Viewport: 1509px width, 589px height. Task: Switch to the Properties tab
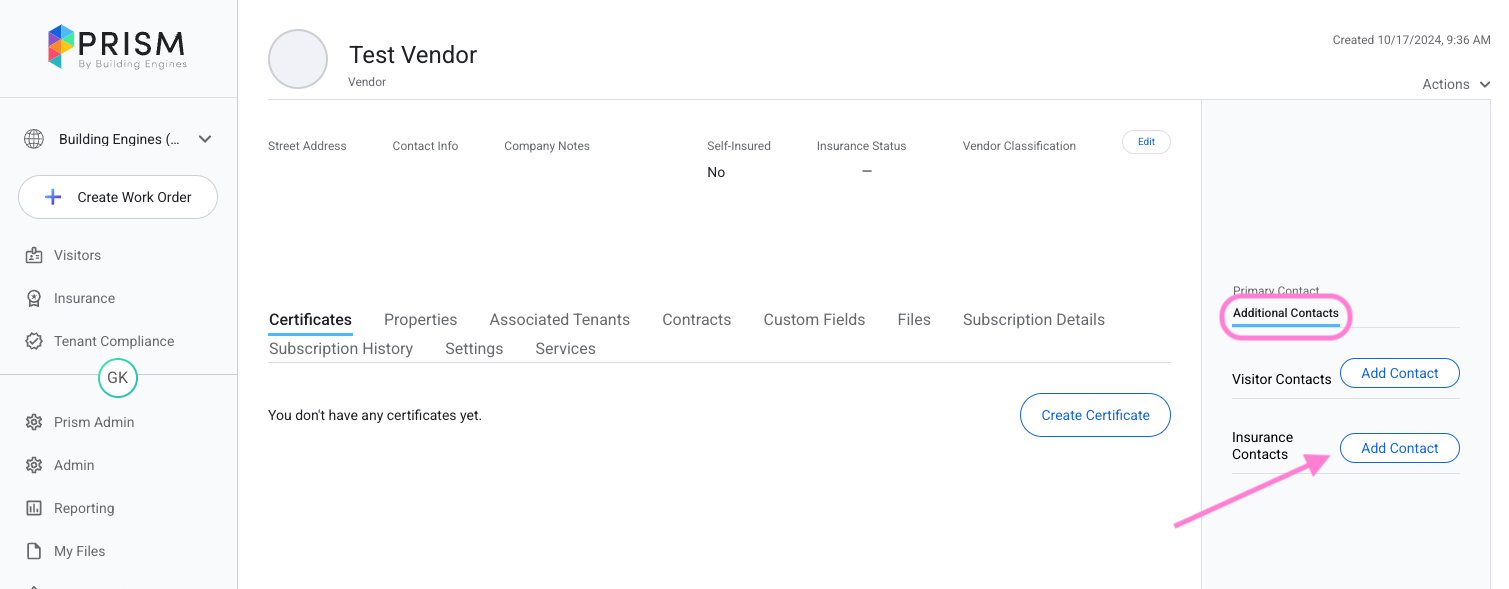click(420, 320)
